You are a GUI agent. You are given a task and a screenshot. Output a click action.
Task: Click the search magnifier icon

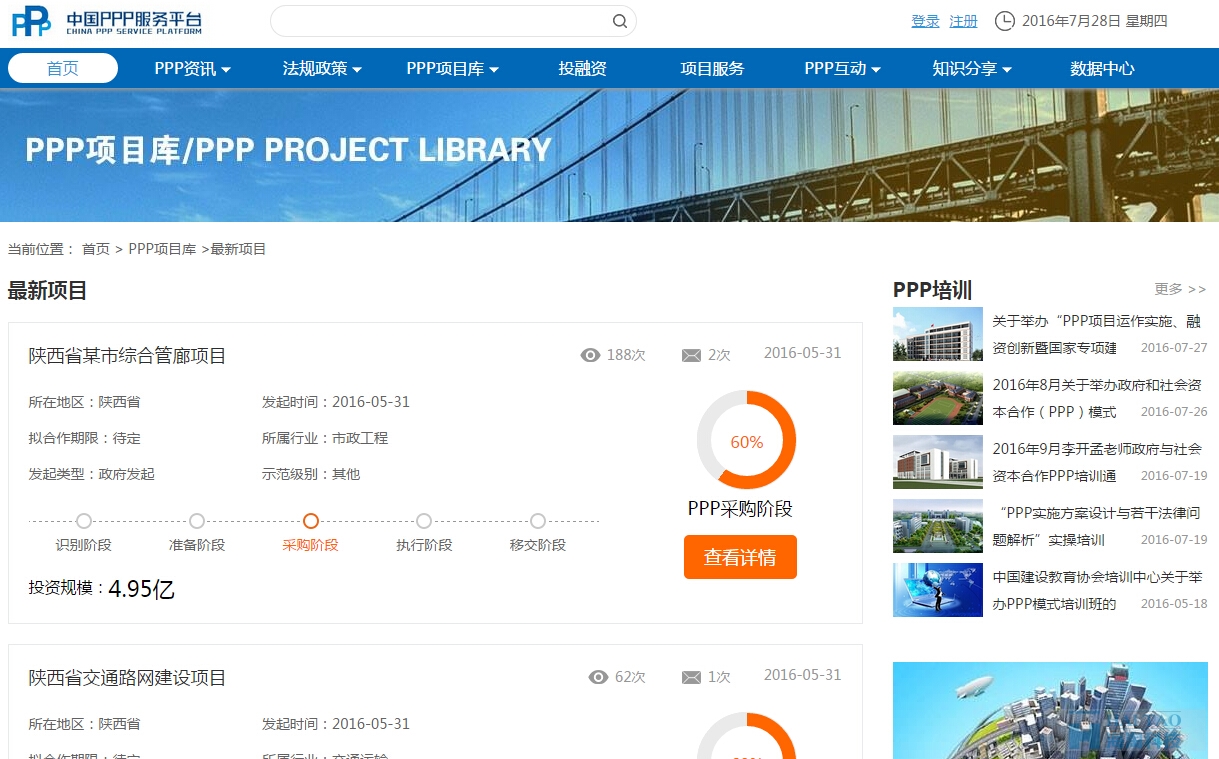point(620,21)
